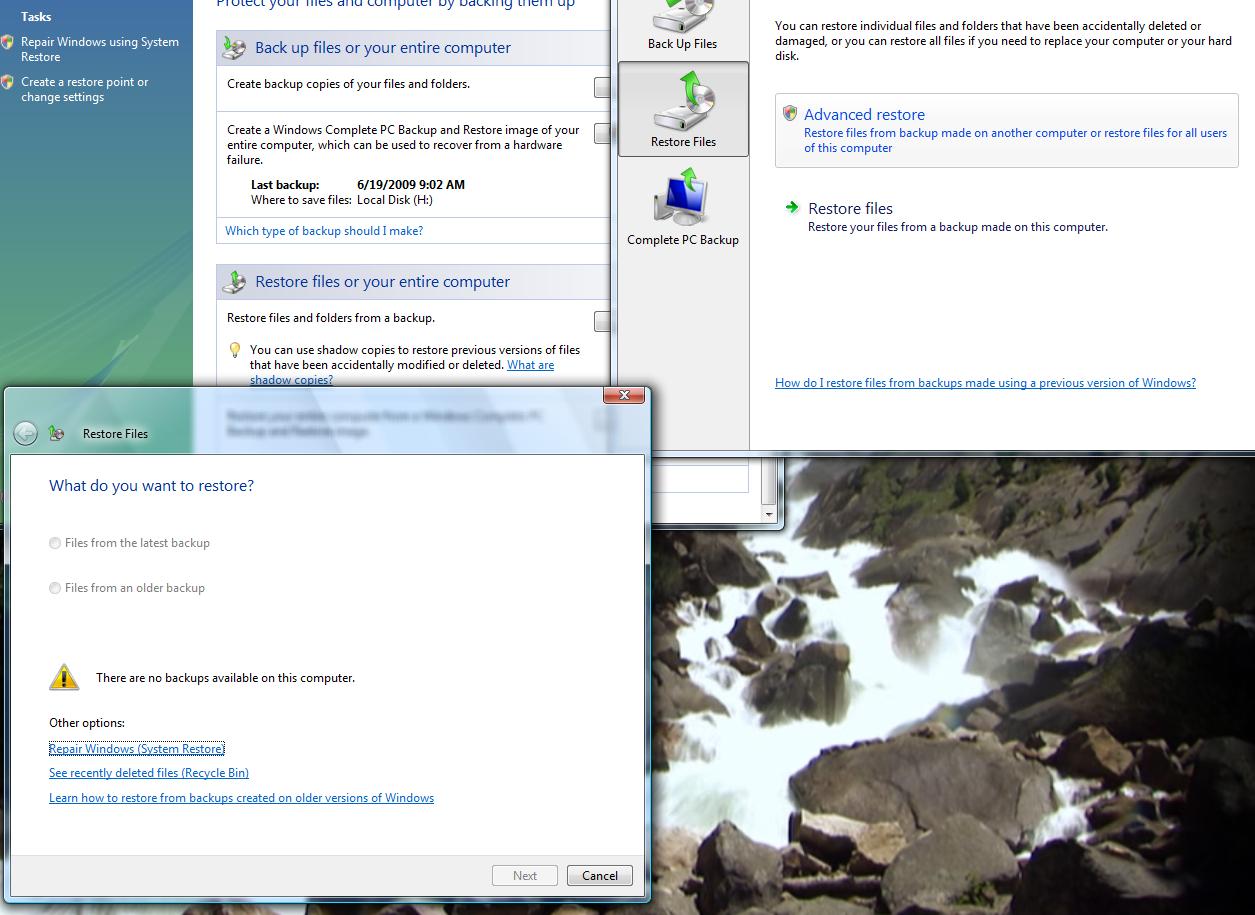Click the shield icon beside Create a restore point

8,83
